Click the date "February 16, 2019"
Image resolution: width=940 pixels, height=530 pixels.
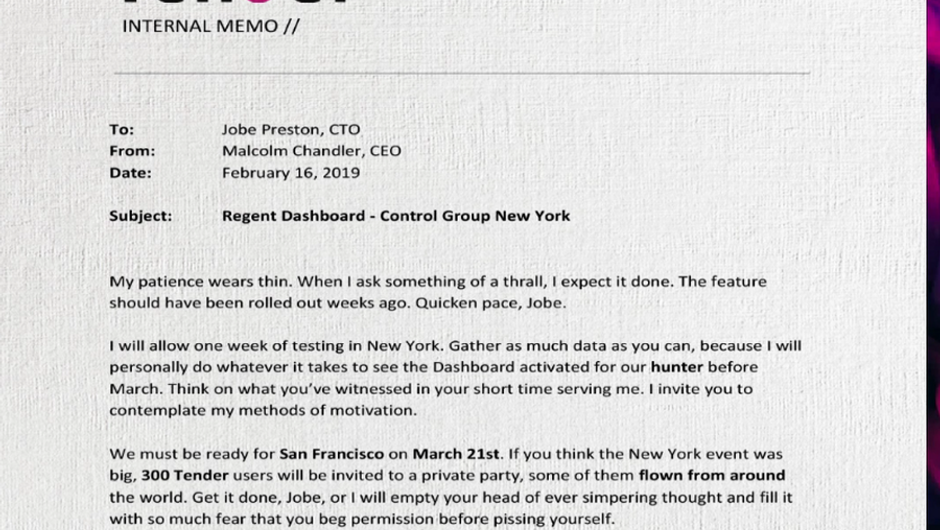point(290,172)
